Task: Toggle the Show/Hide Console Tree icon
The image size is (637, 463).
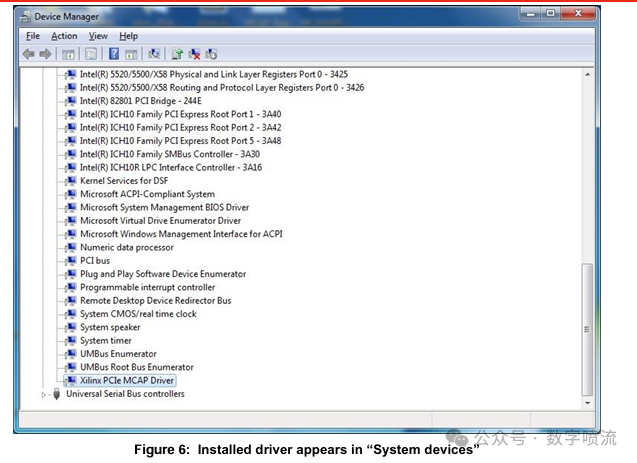Action: click(68, 54)
